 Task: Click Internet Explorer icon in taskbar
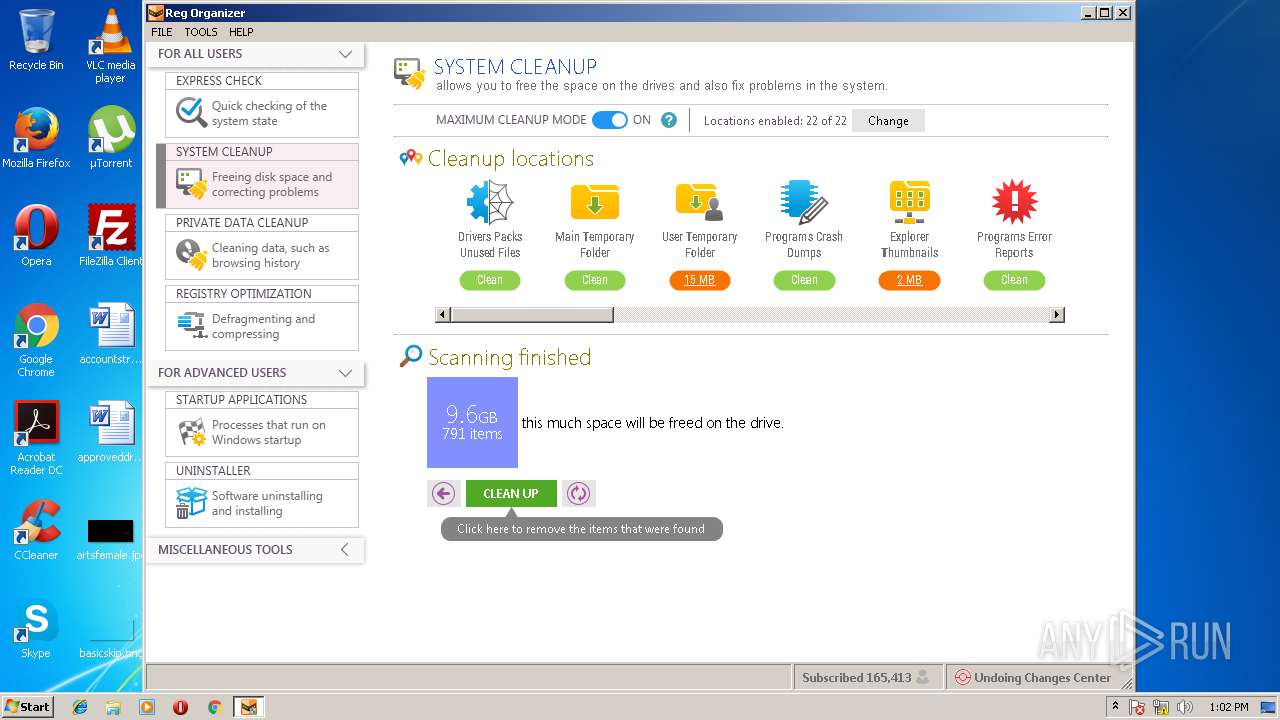[80, 707]
